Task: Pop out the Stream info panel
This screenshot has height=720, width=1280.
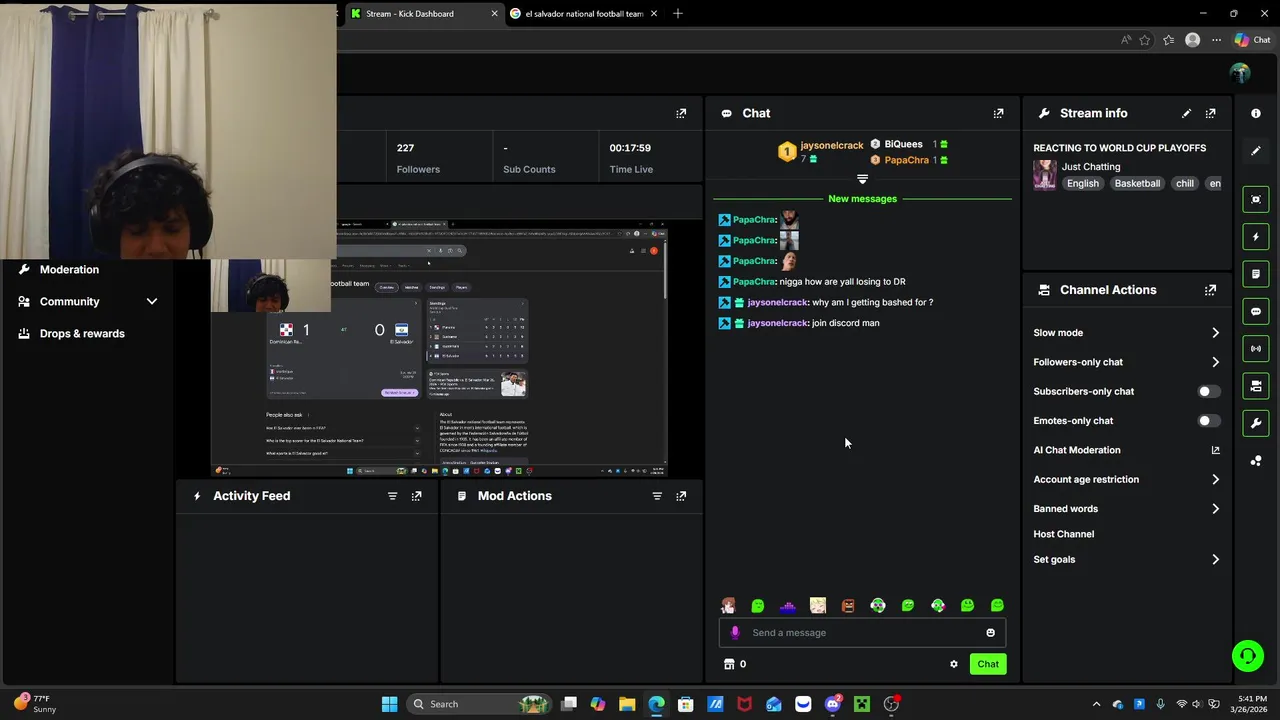Action: click(1210, 114)
